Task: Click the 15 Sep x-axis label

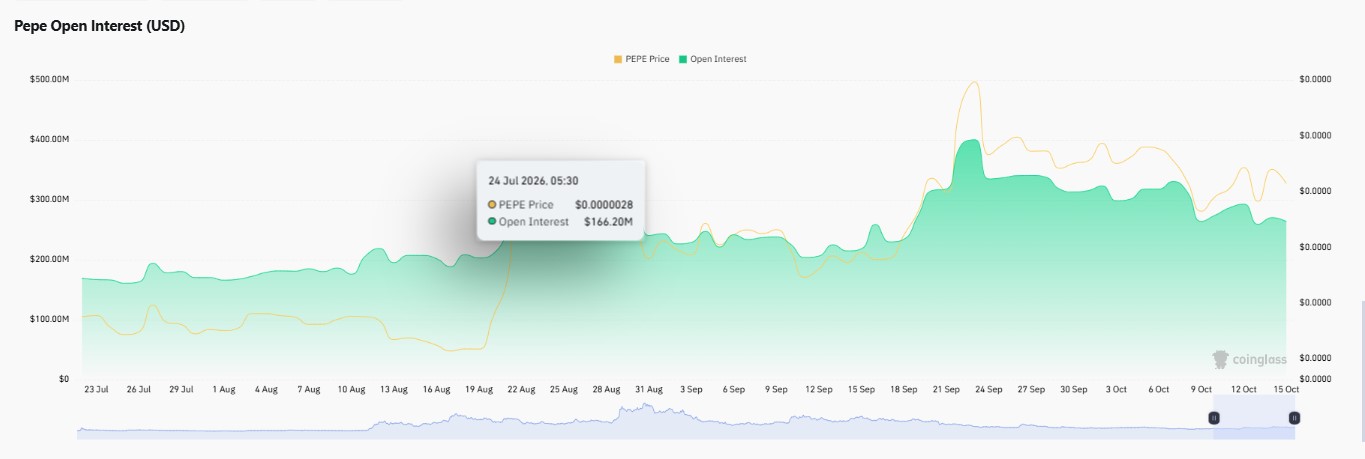Action: pyautogui.click(x=861, y=388)
